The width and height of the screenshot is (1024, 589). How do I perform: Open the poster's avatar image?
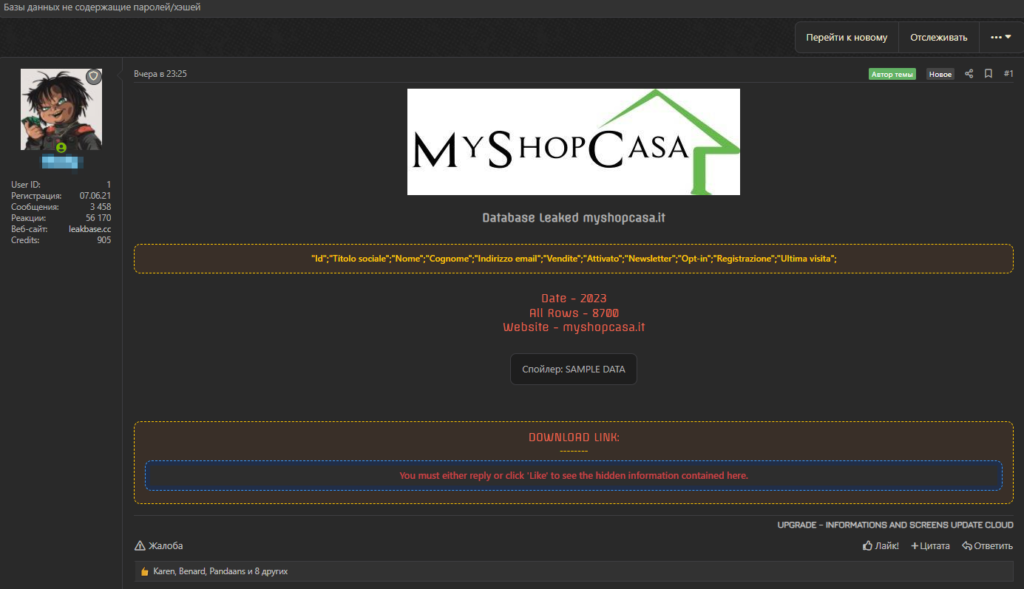tap(61, 110)
